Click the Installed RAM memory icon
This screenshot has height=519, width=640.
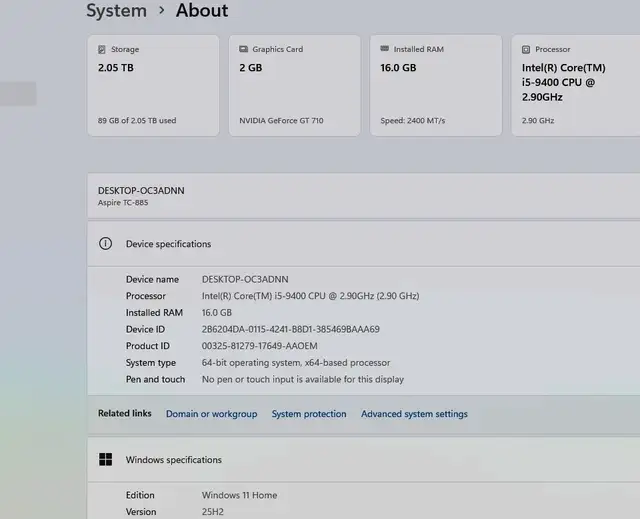[x=384, y=49]
